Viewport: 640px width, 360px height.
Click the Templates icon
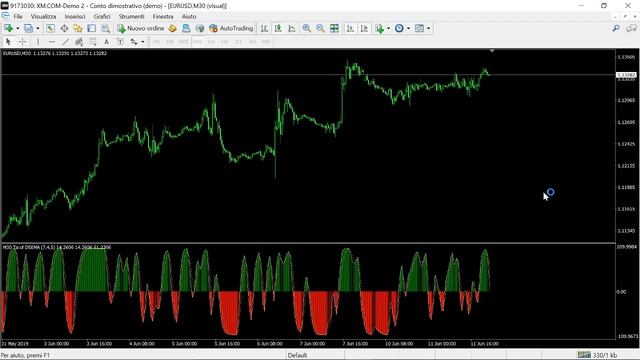[419, 28]
